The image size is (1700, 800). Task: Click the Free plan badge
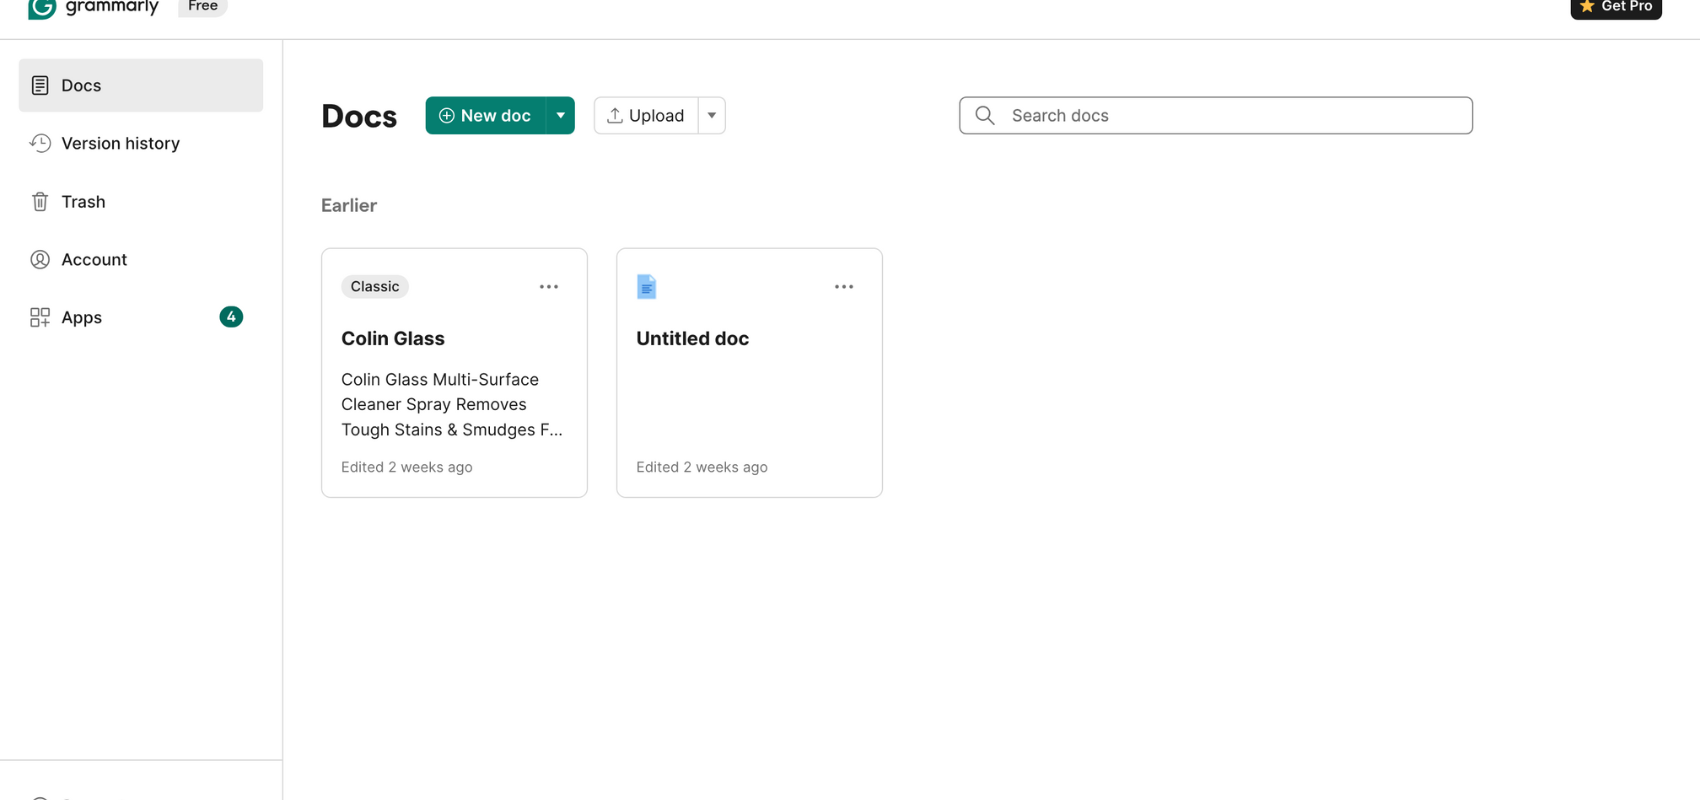coord(203,7)
